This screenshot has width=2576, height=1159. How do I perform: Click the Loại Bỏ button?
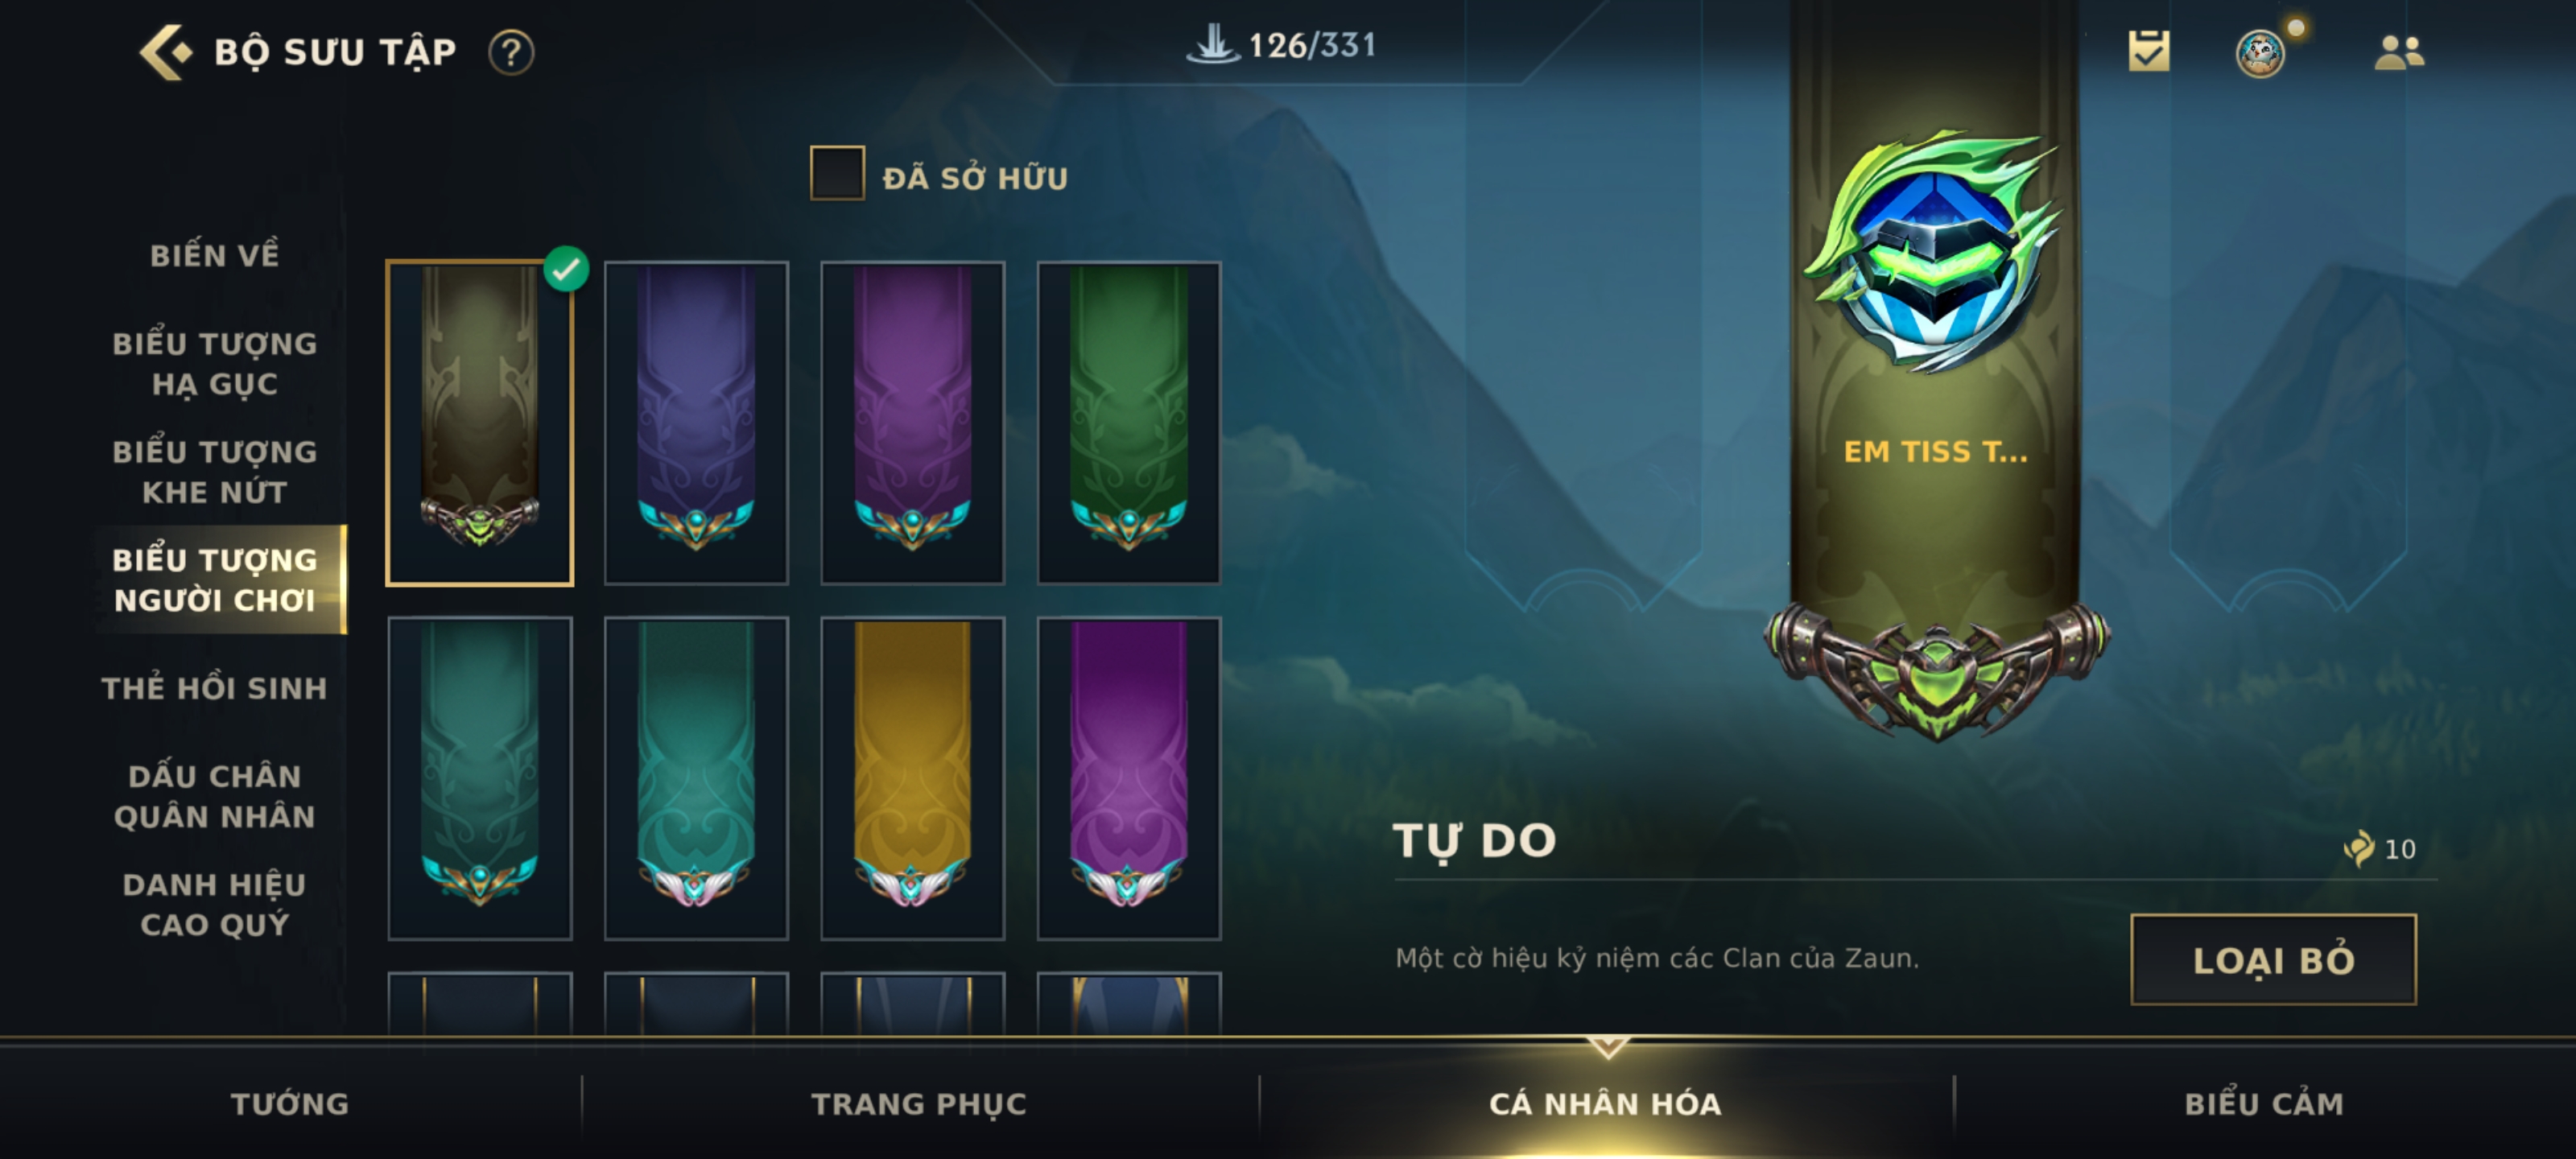click(x=2273, y=960)
